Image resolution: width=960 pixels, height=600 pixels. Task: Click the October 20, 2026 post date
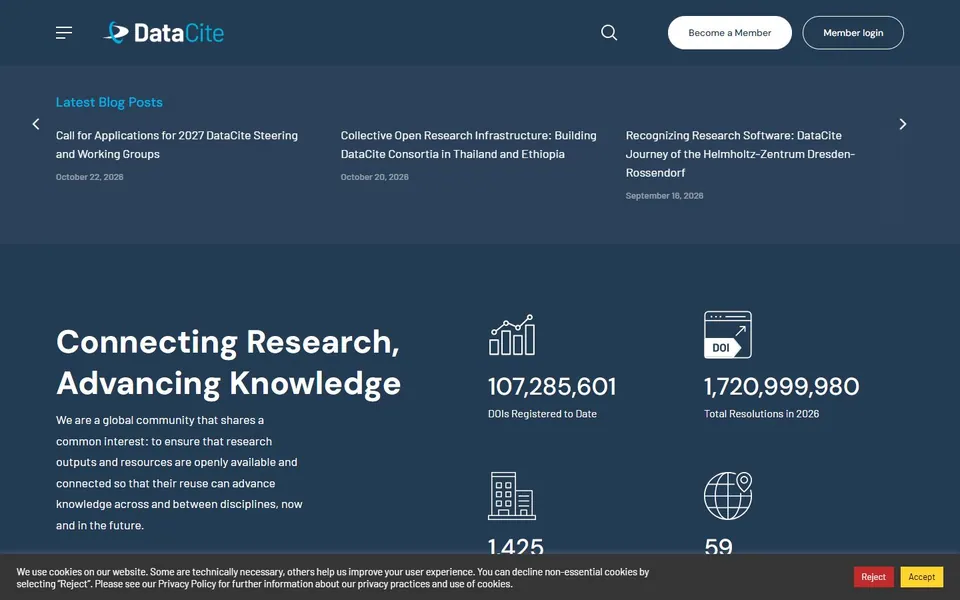coord(374,177)
